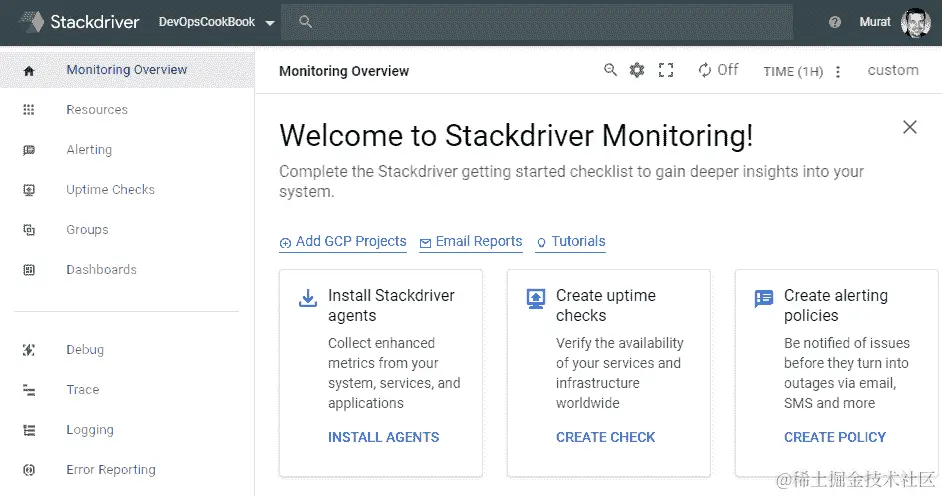Click Create uptime checks card title
This screenshot has height=496, width=942.
click(606, 305)
